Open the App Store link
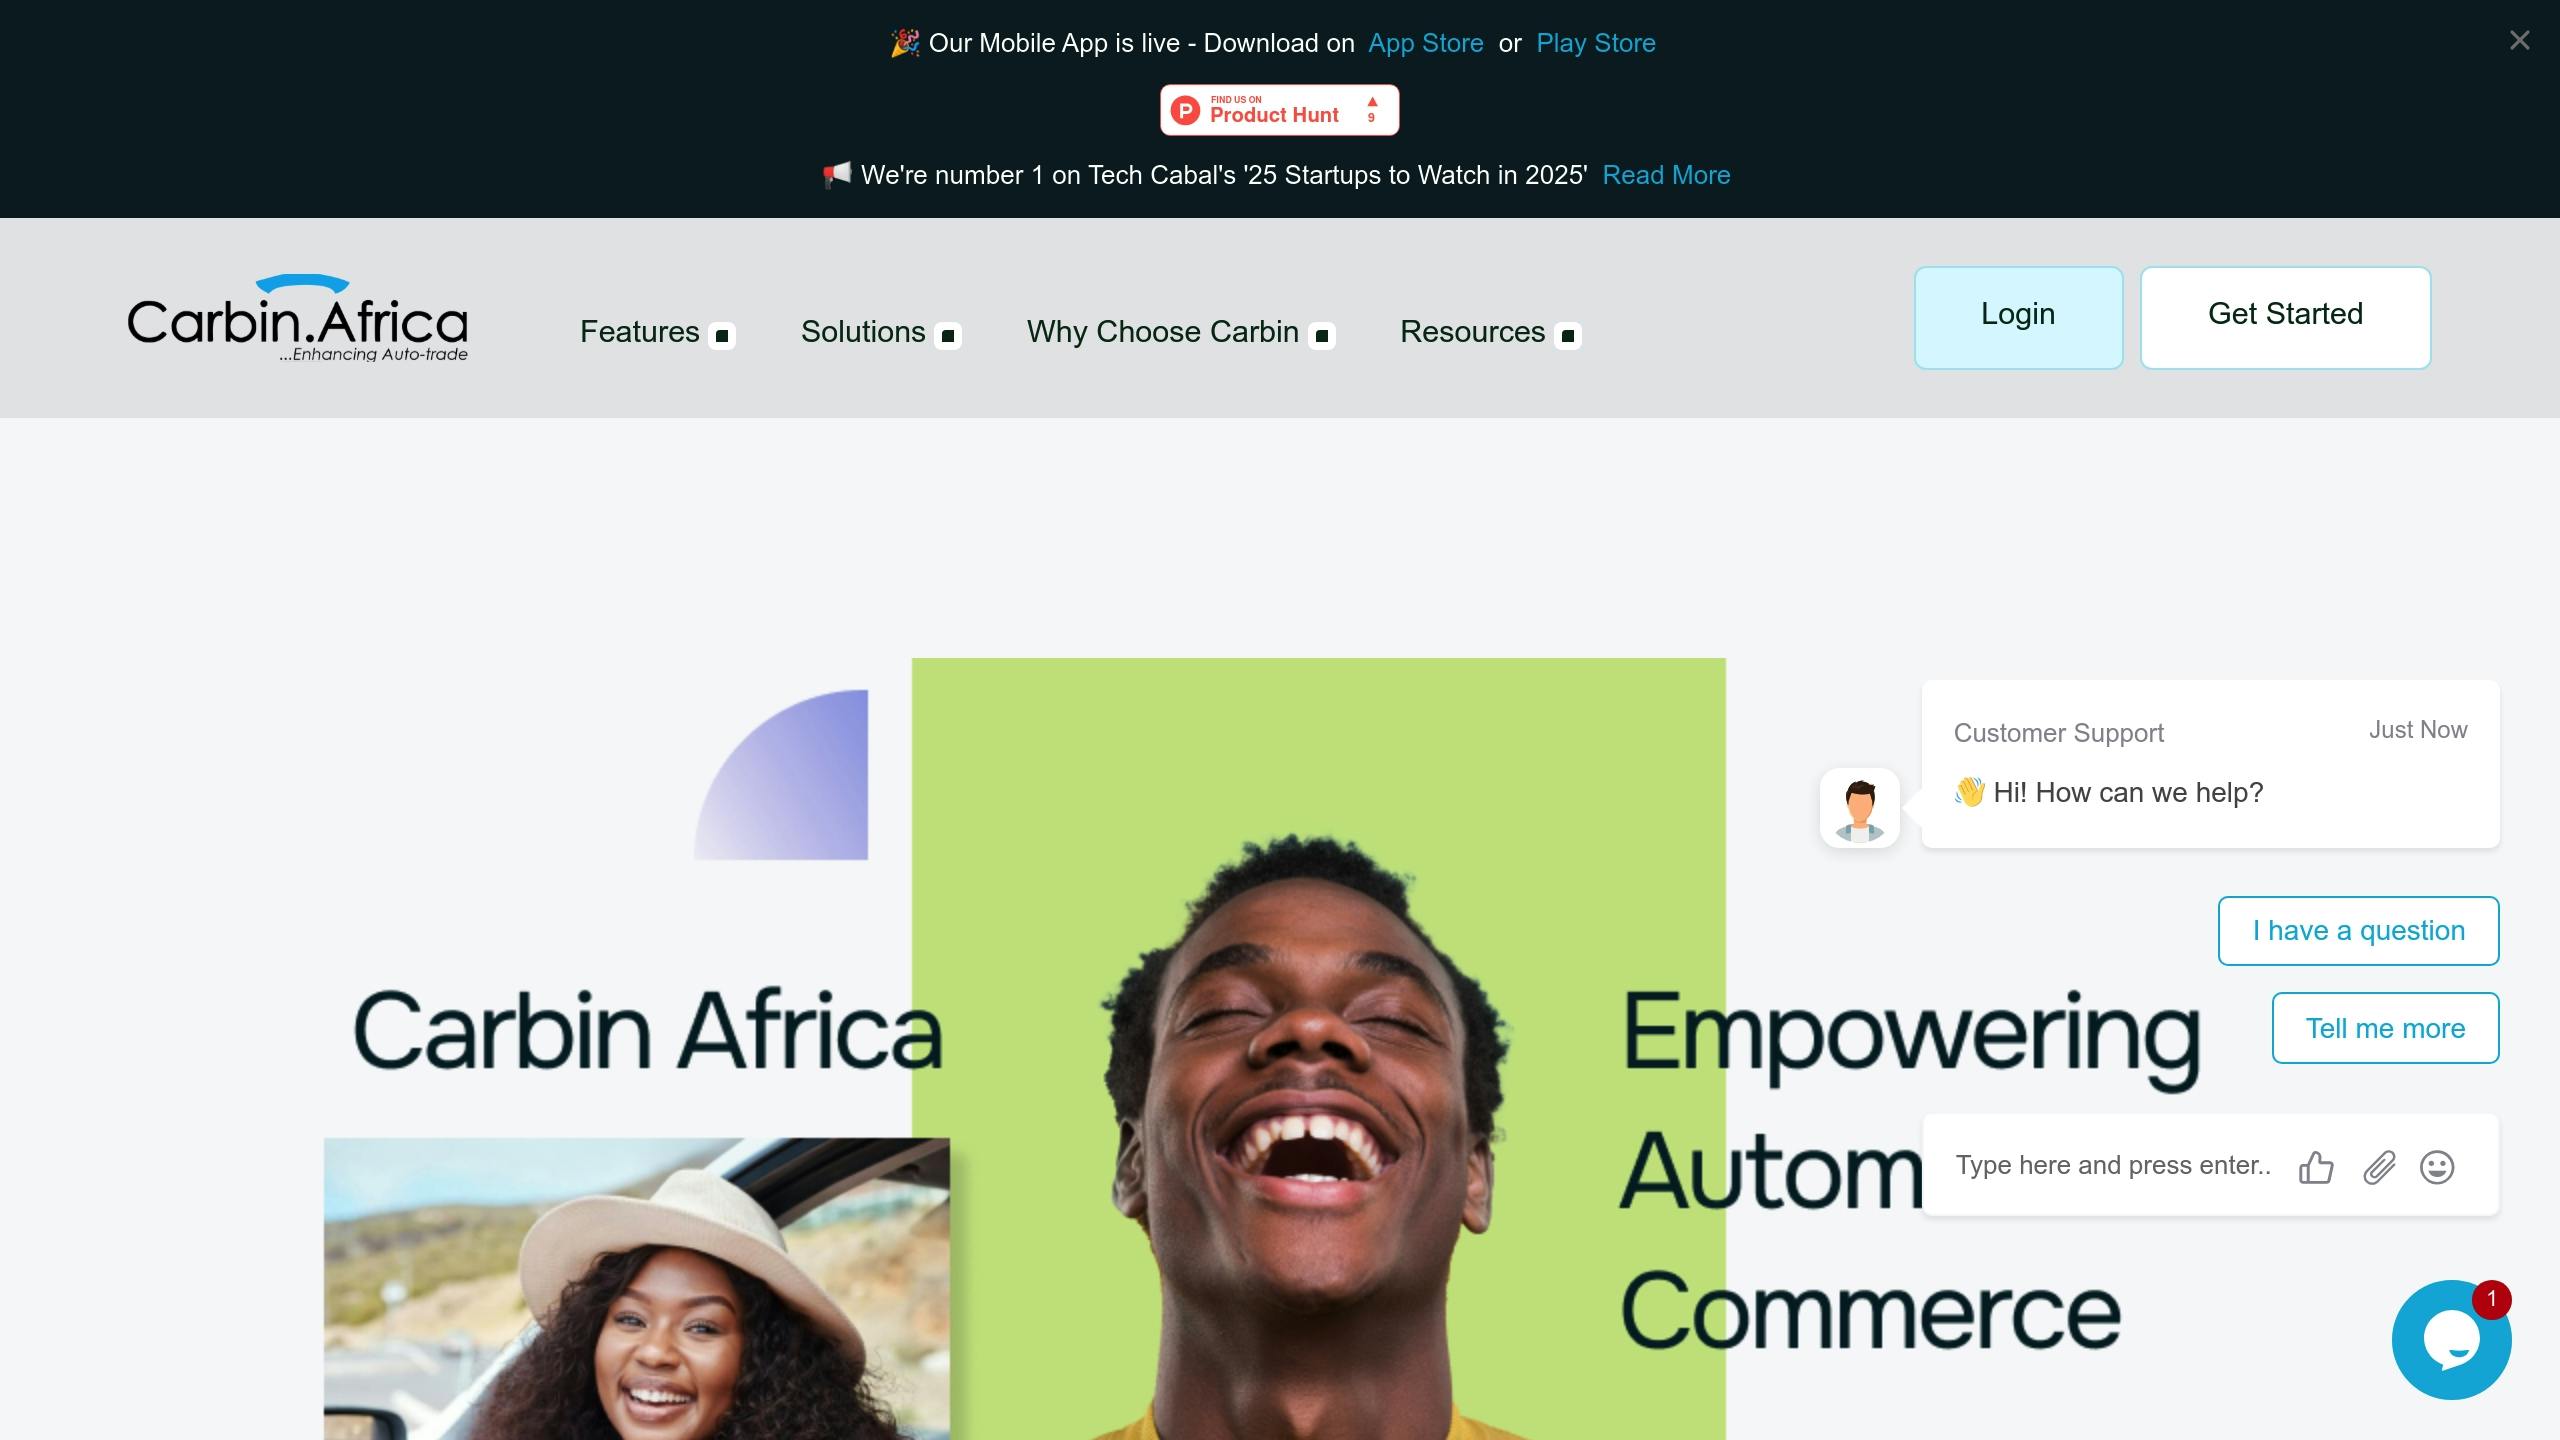The image size is (2560, 1440). (x=1425, y=43)
